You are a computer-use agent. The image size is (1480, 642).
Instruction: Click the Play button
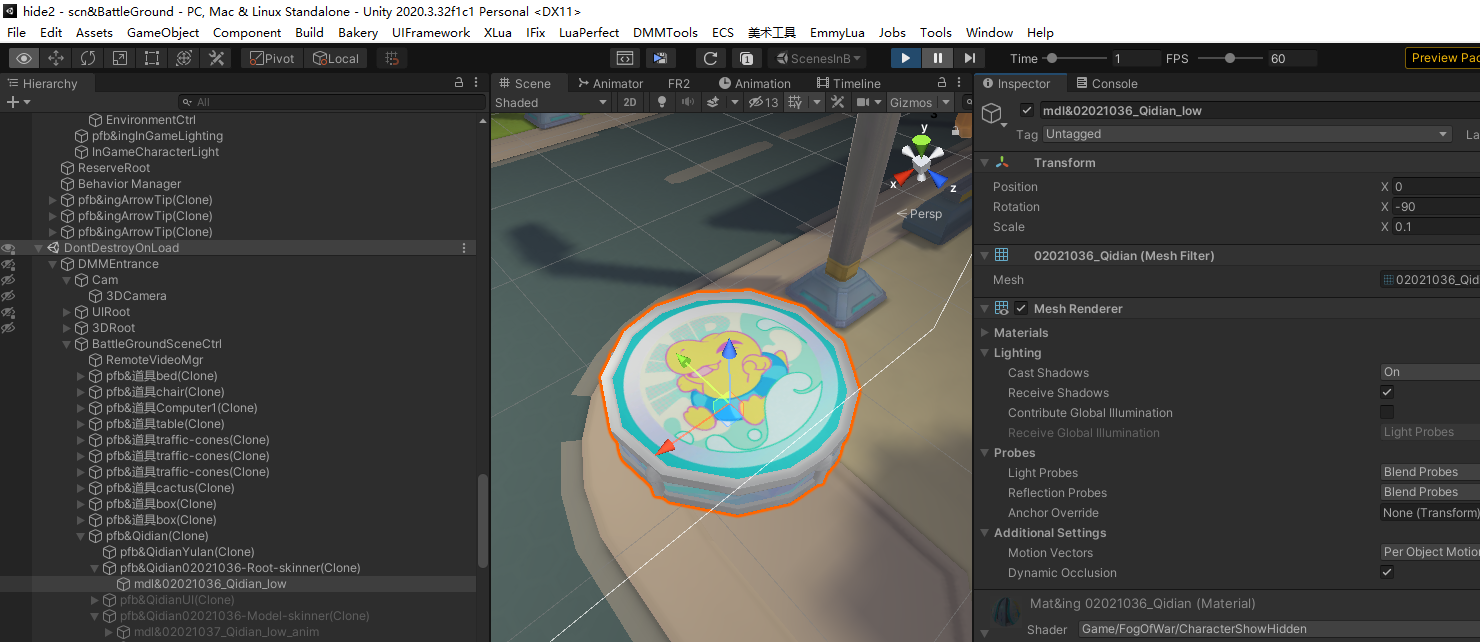click(905, 58)
